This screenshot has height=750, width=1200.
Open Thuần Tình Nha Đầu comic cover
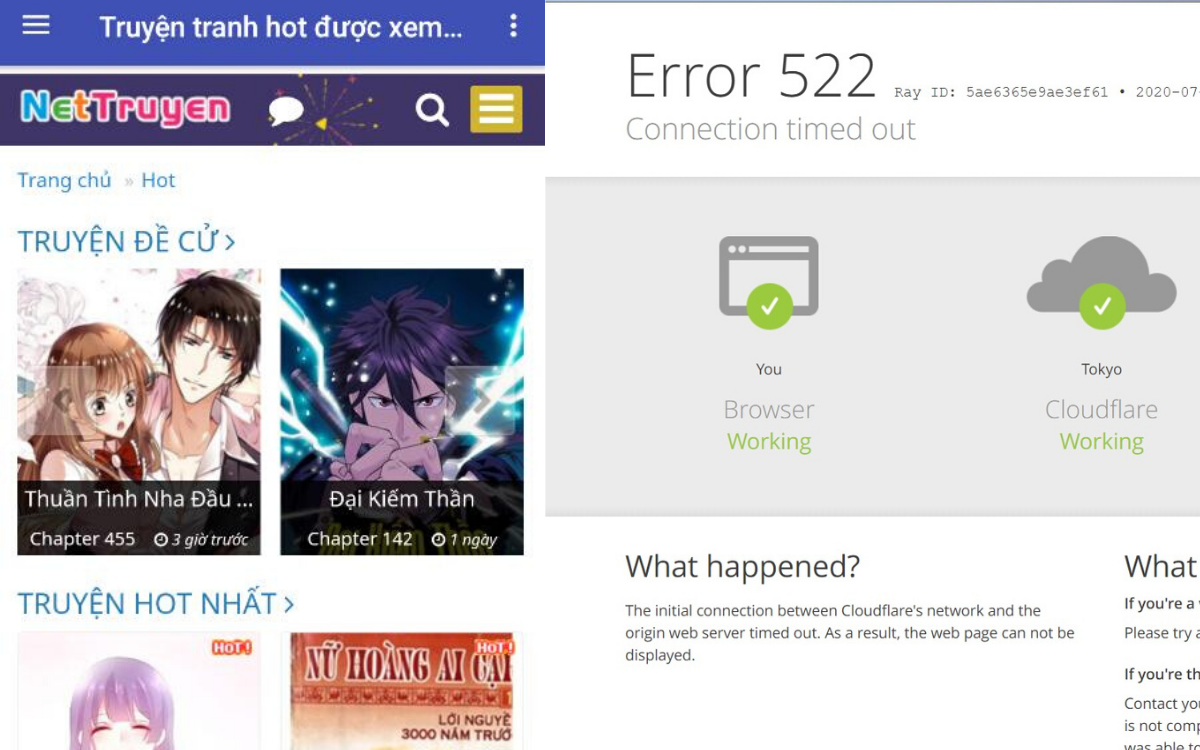tap(139, 380)
